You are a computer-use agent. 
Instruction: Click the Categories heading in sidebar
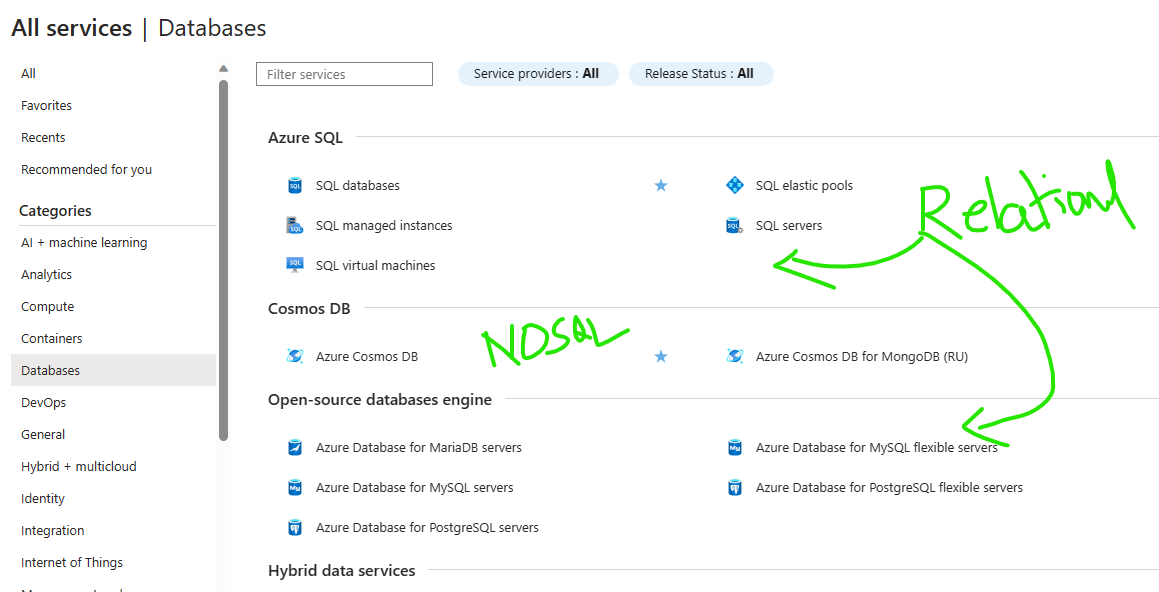(55, 211)
